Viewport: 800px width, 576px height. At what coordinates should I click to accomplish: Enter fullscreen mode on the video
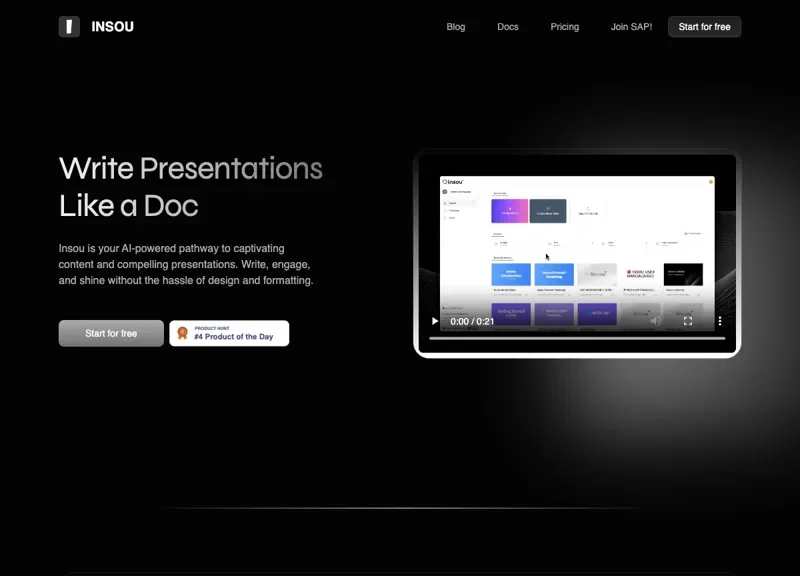point(688,321)
